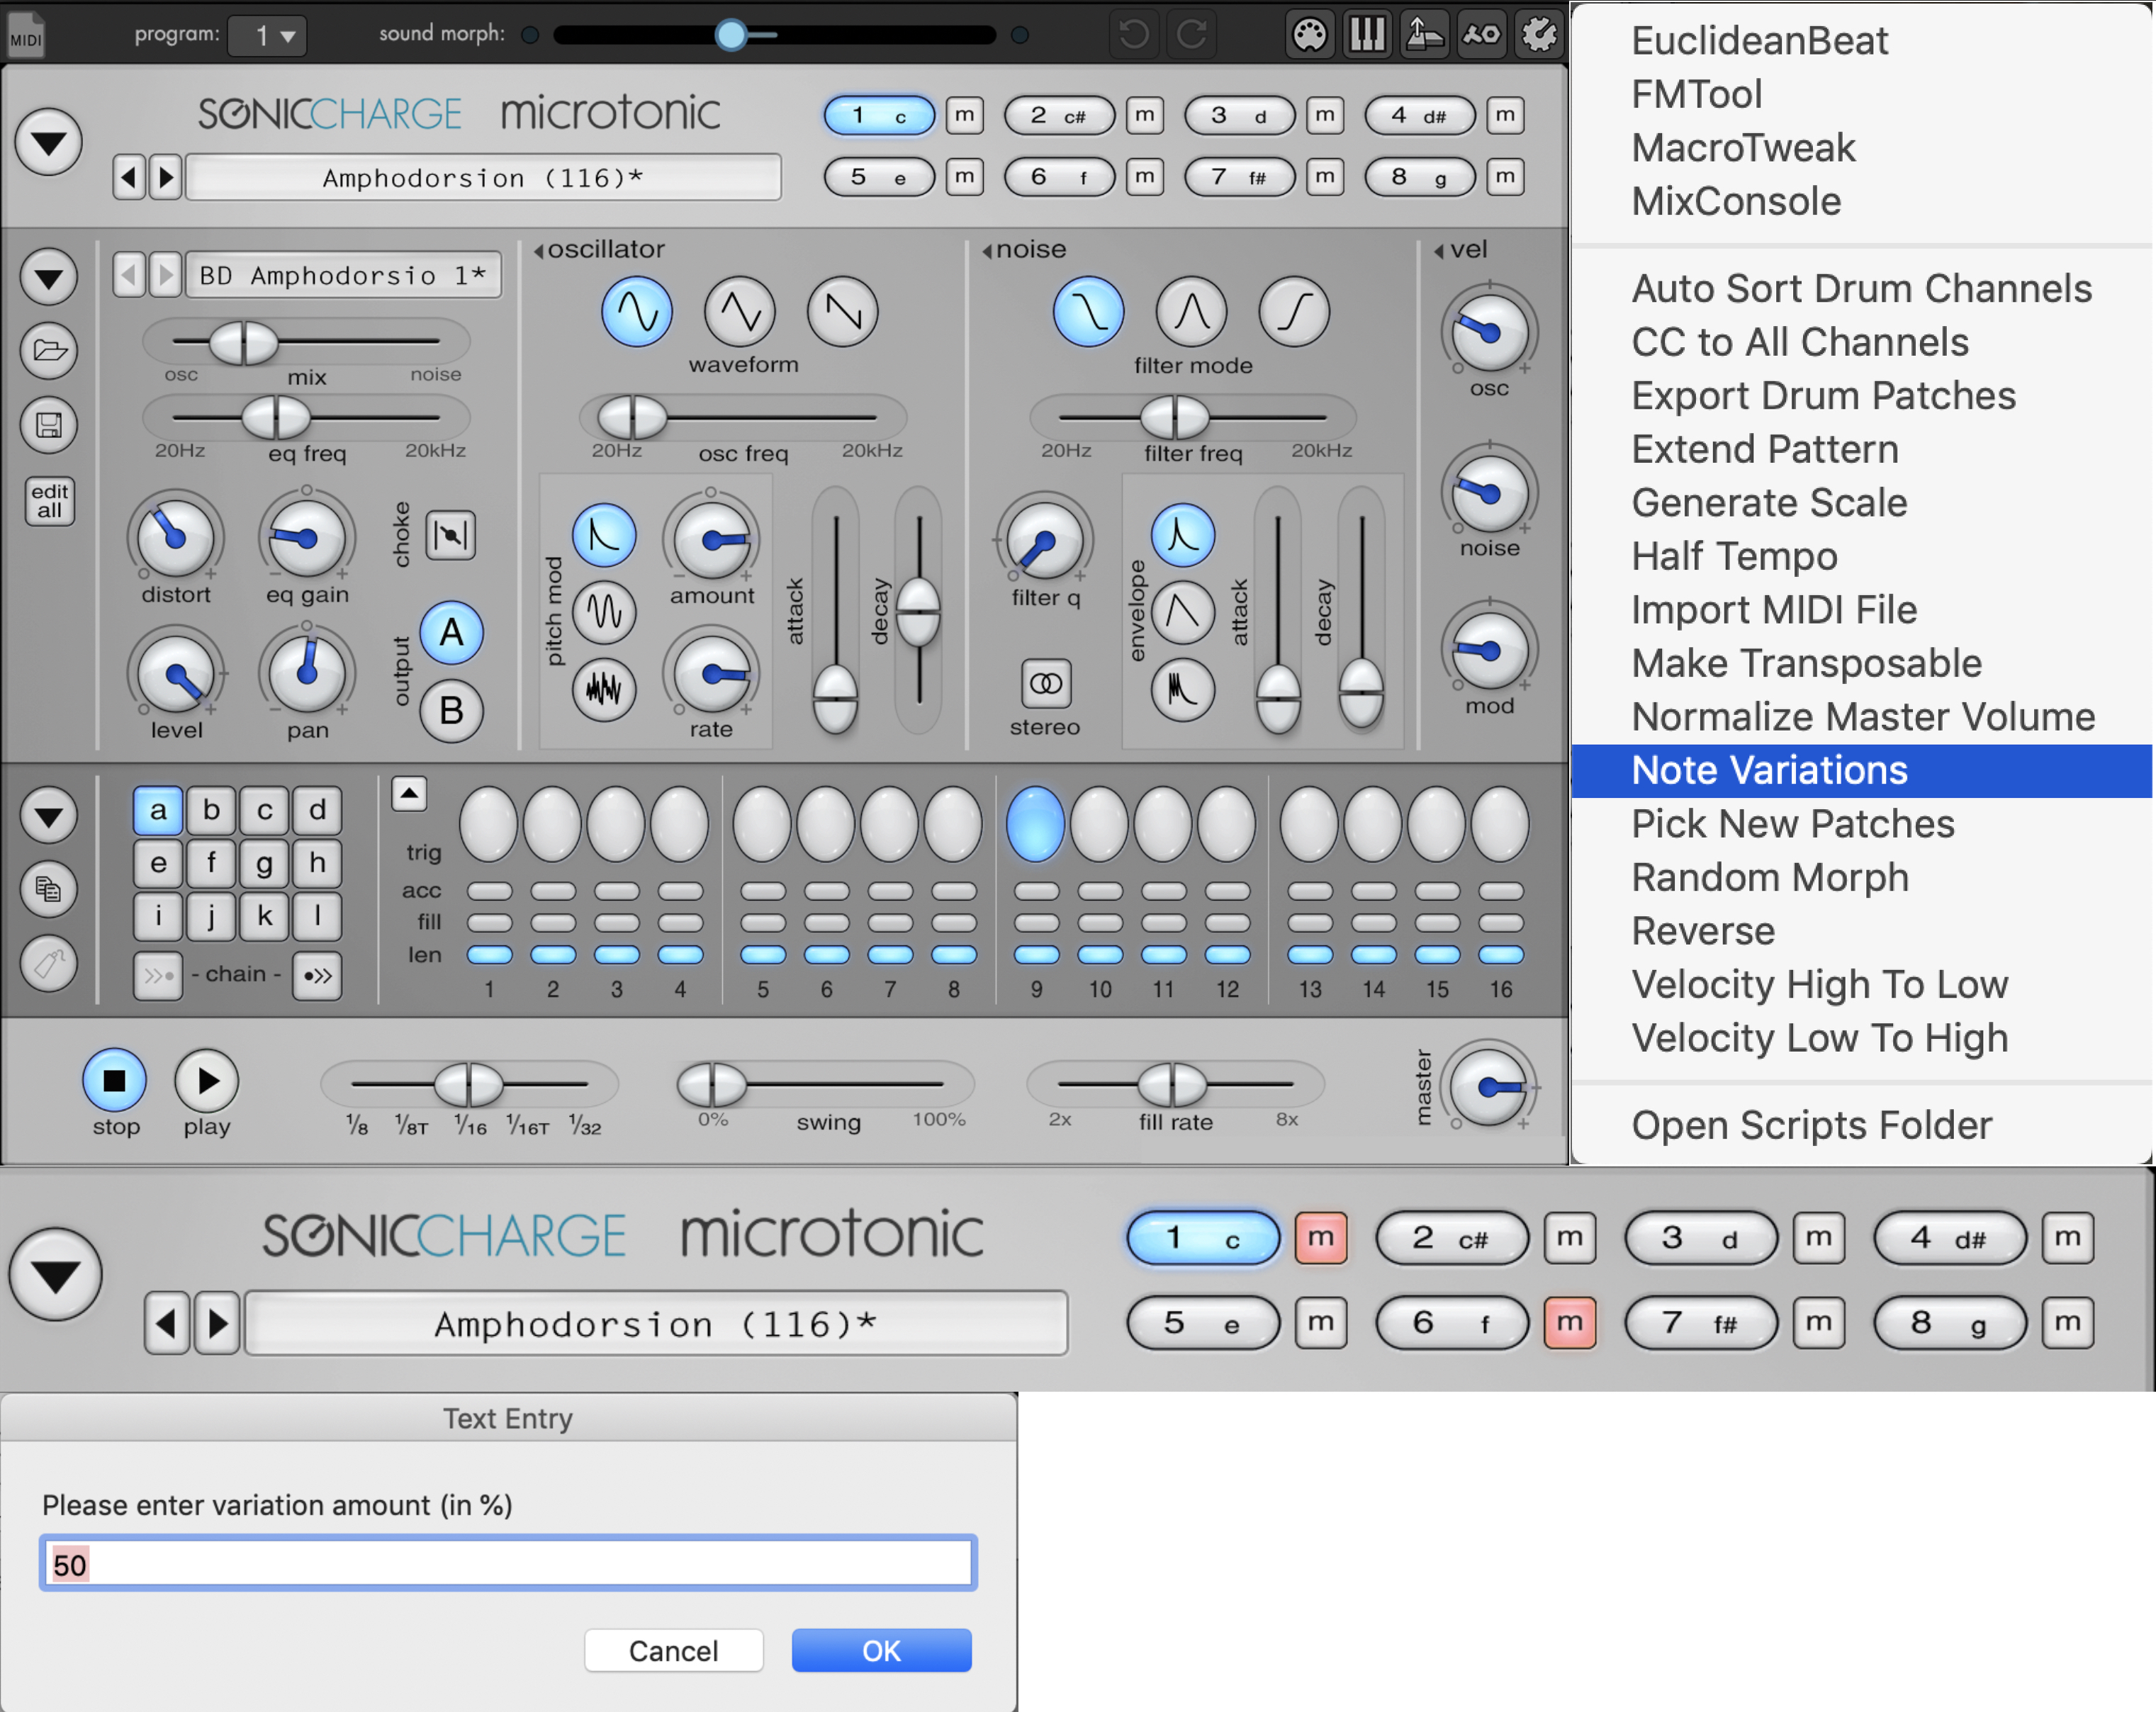Image resolution: width=2156 pixels, height=1712 pixels.
Task: Toggle trigger on step 9
Action: click(1035, 824)
